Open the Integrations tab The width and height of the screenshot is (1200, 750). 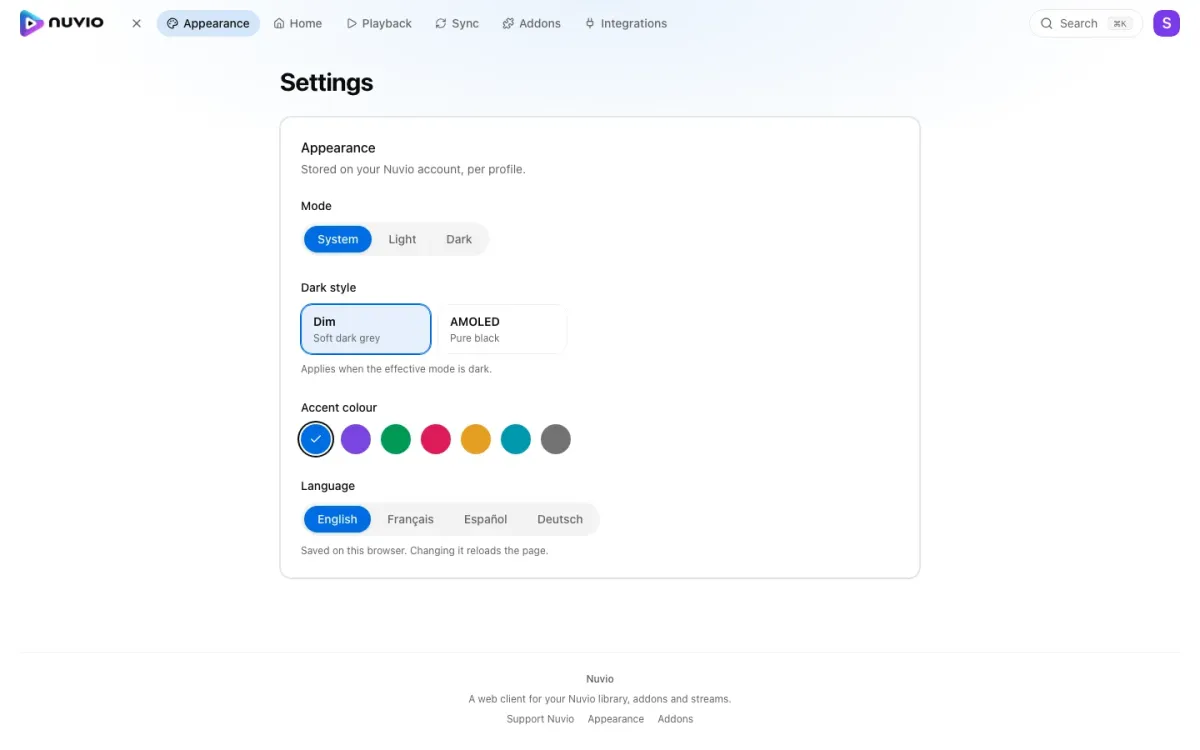pyautogui.click(x=626, y=23)
